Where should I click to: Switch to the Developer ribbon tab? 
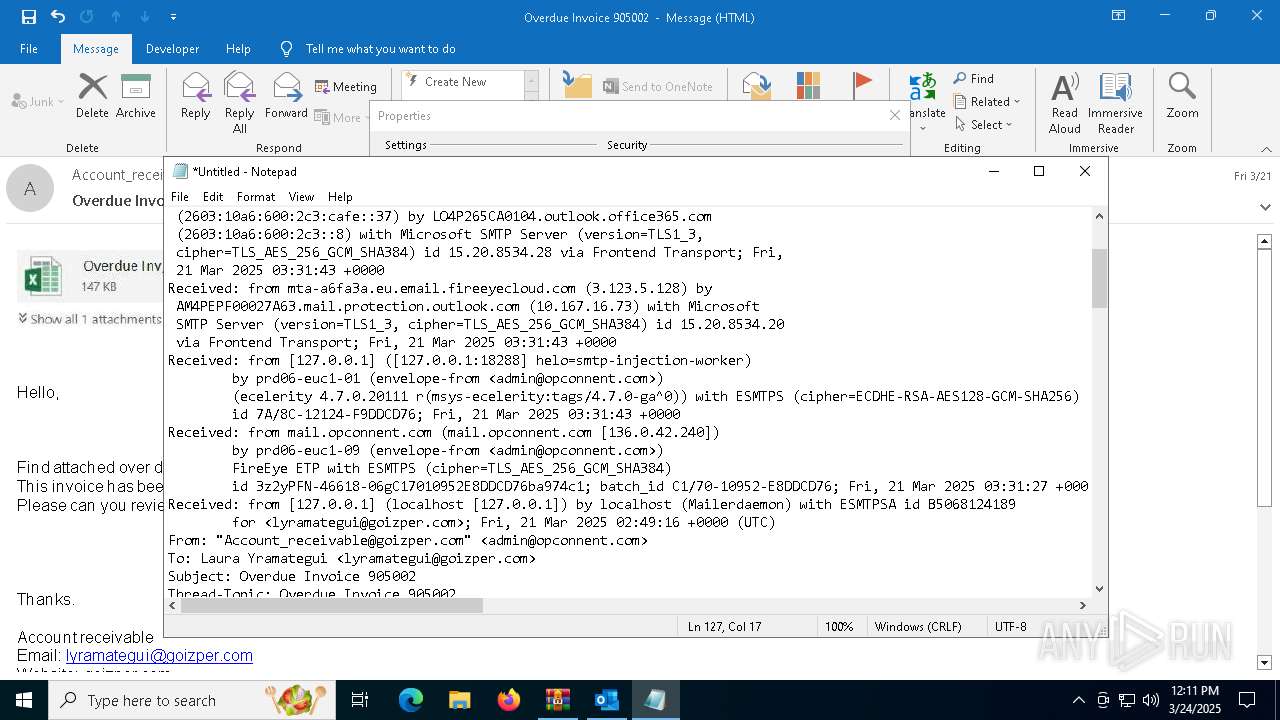pyautogui.click(x=172, y=48)
